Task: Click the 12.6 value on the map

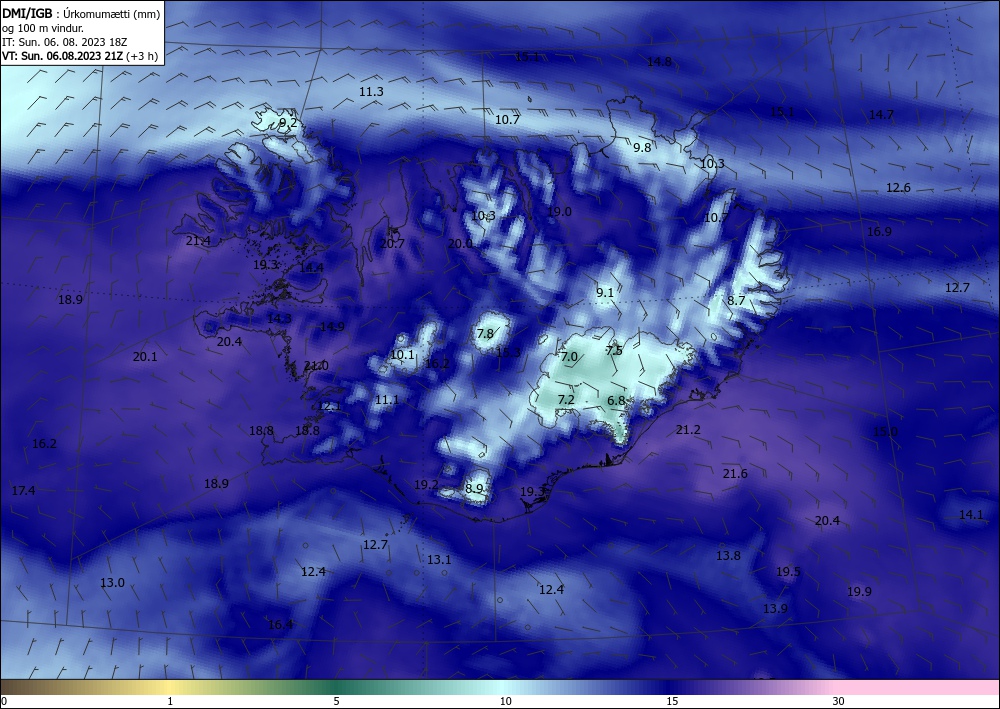Action: pyautogui.click(x=899, y=187)
